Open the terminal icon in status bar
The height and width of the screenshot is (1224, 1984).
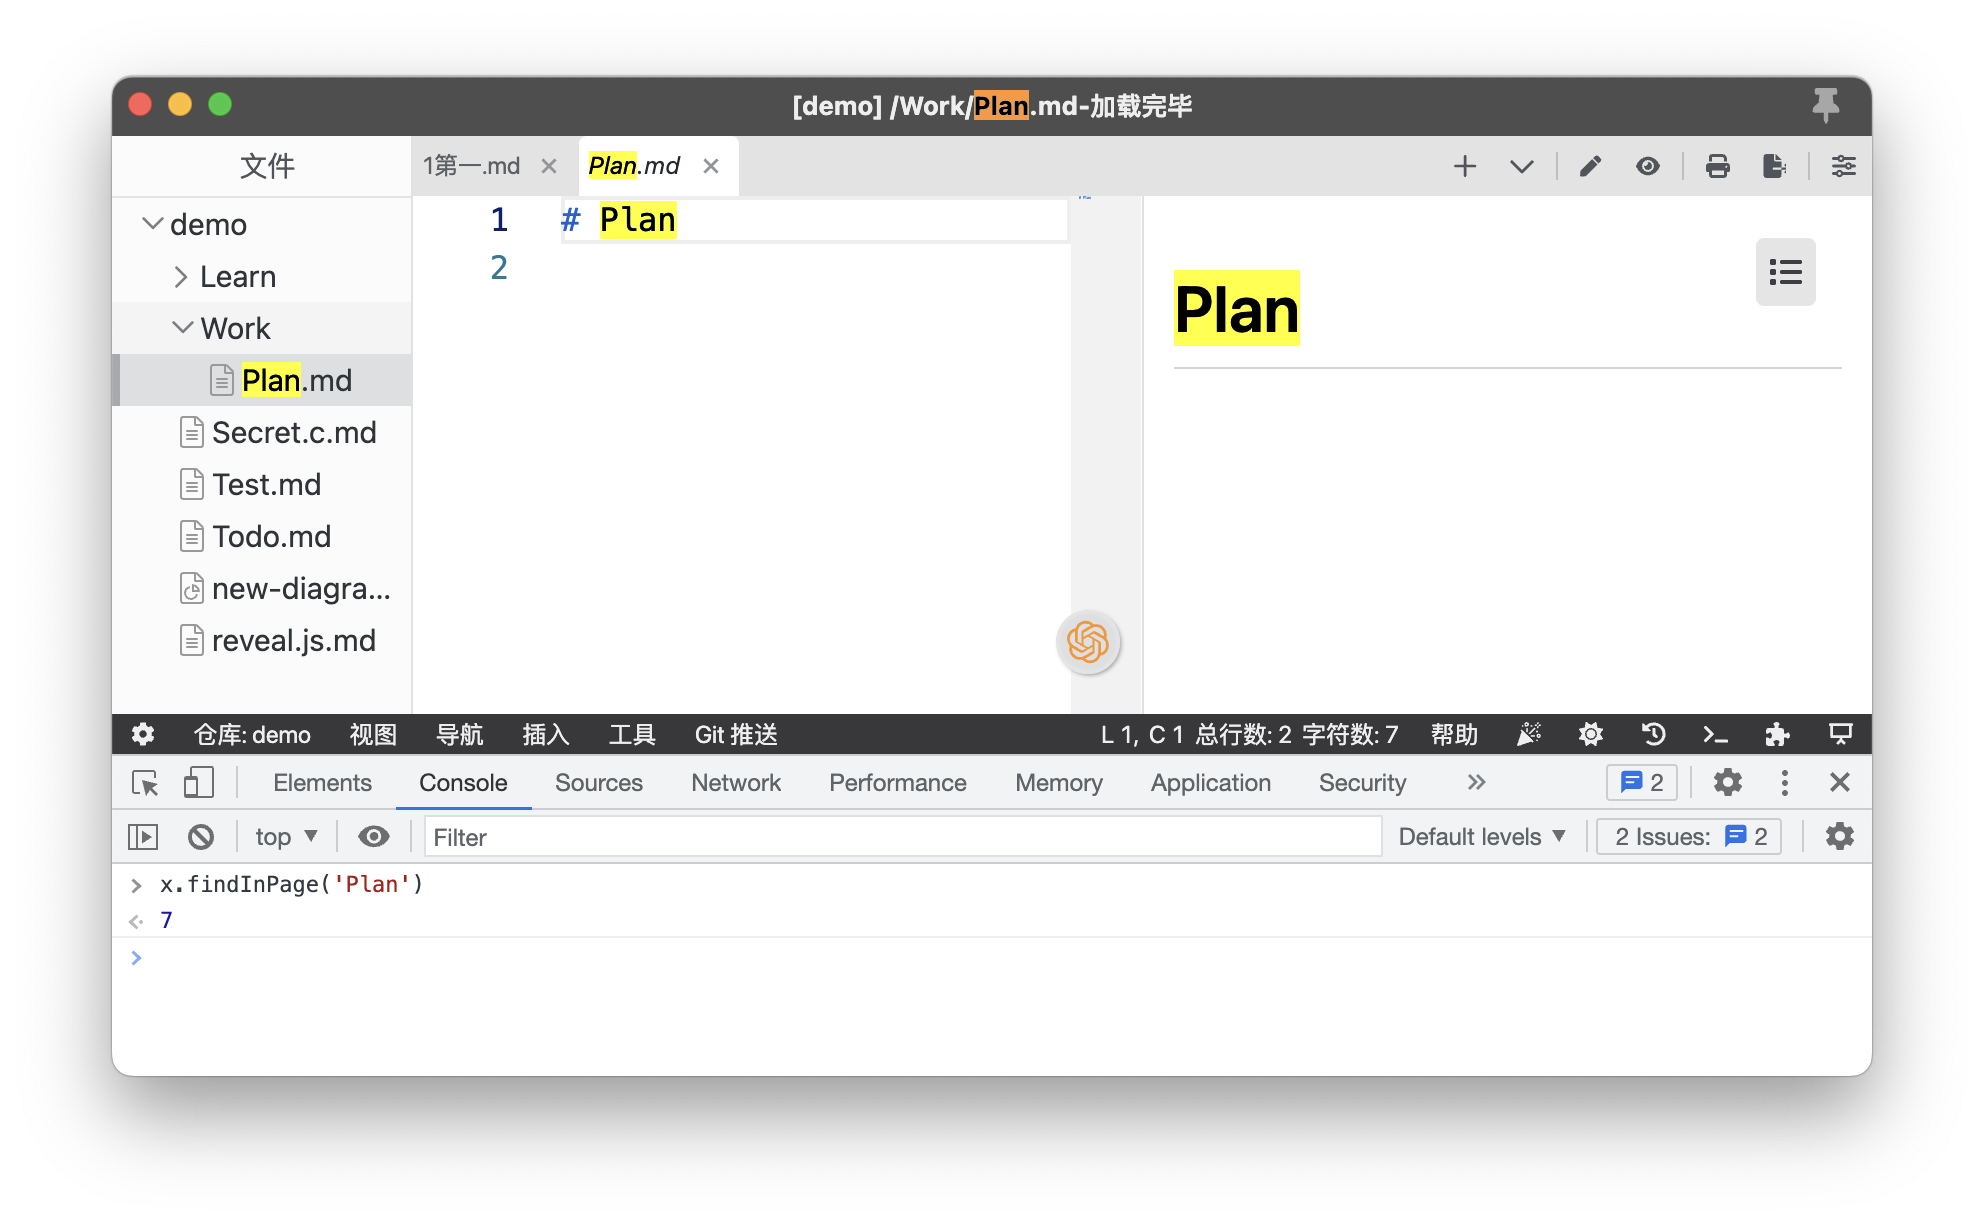tap(1715, 735)
